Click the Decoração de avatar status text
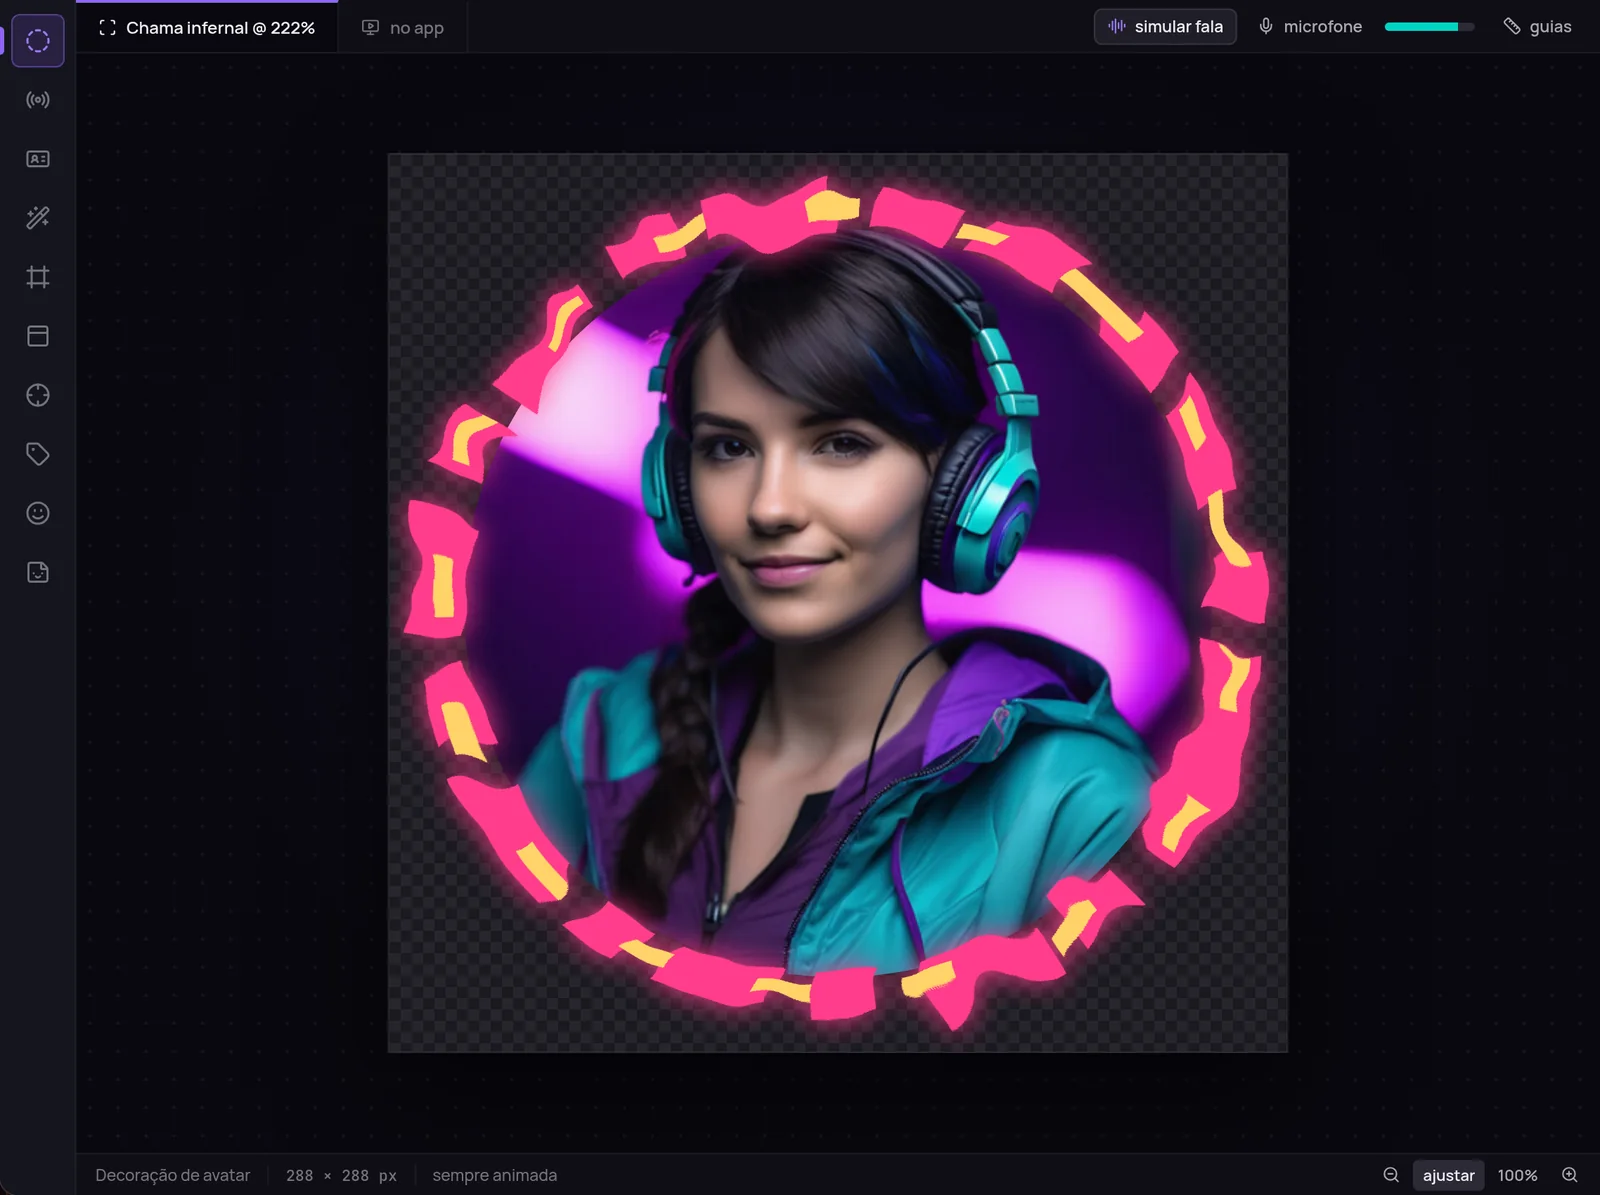Viewport: 1600px width, 1195px height. [173, 1175]
